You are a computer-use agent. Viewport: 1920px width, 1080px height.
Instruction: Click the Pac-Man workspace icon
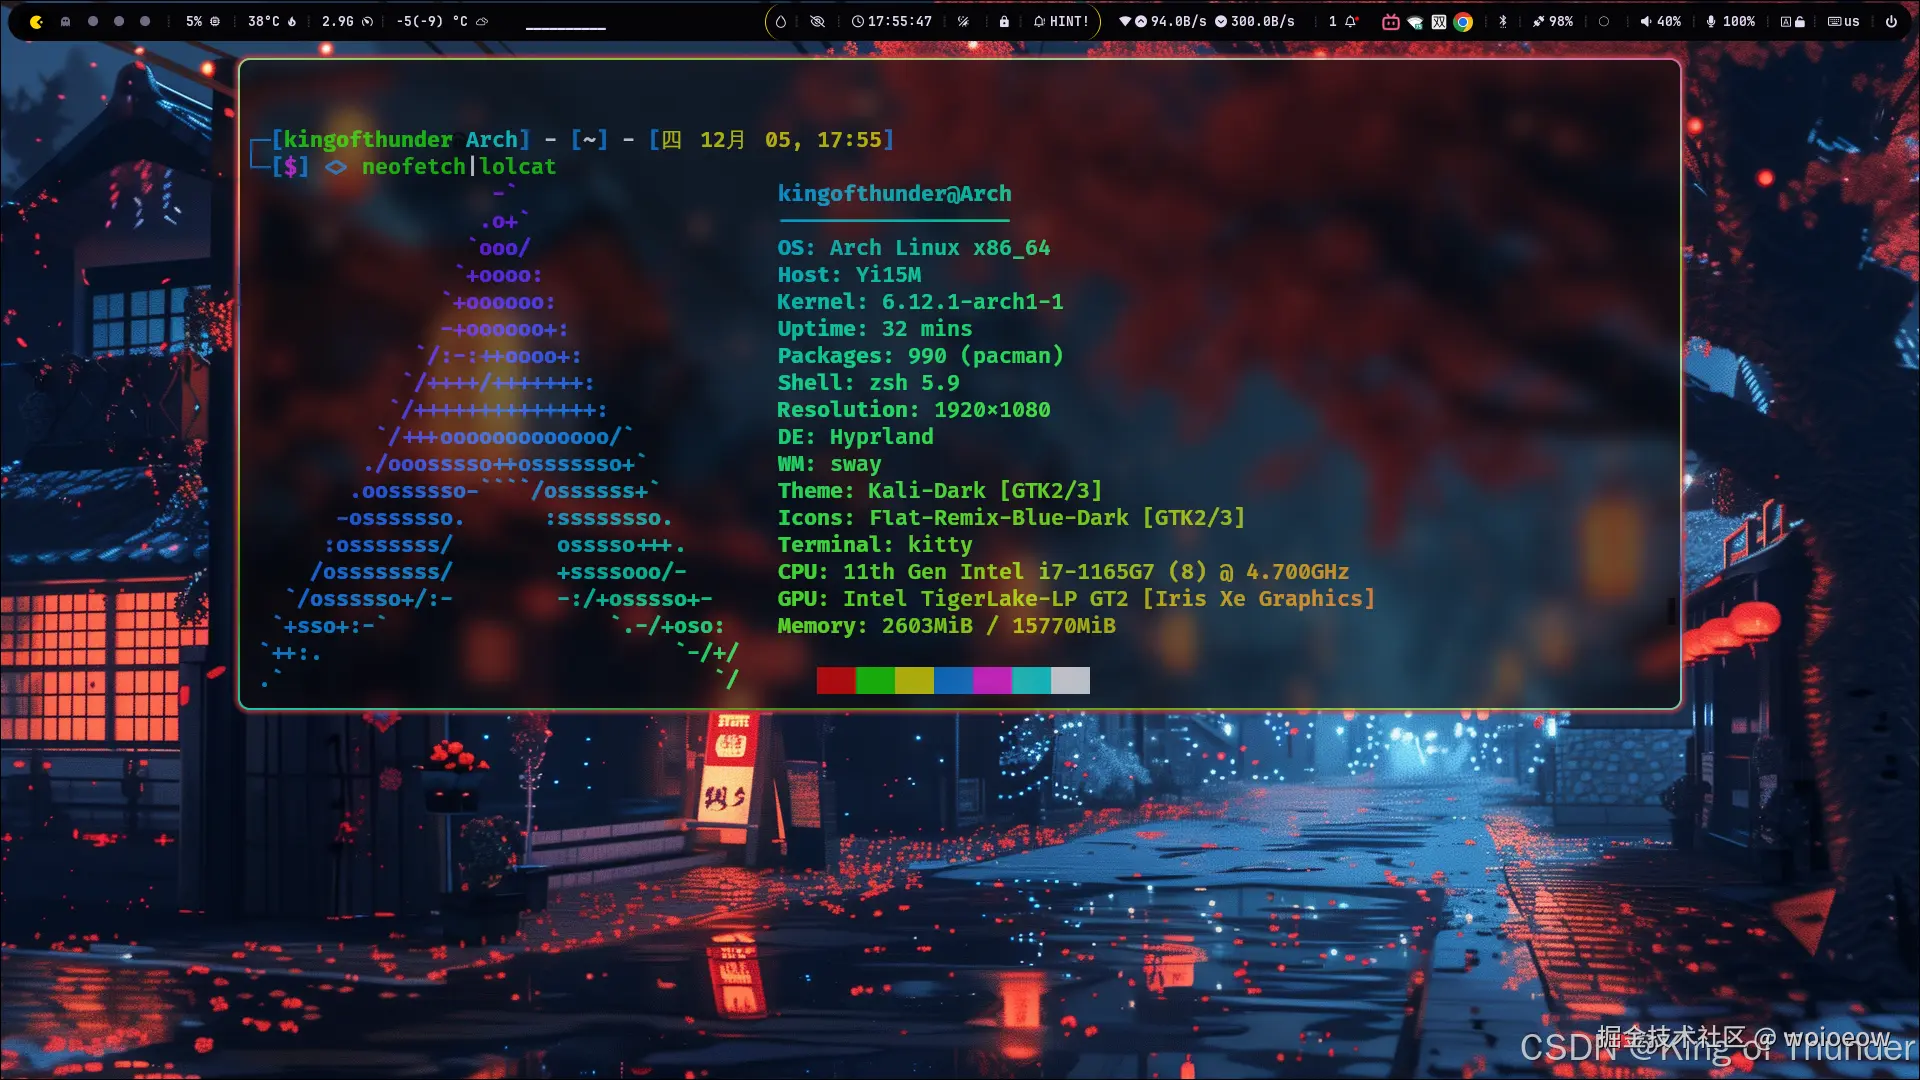tap(37, 21)
